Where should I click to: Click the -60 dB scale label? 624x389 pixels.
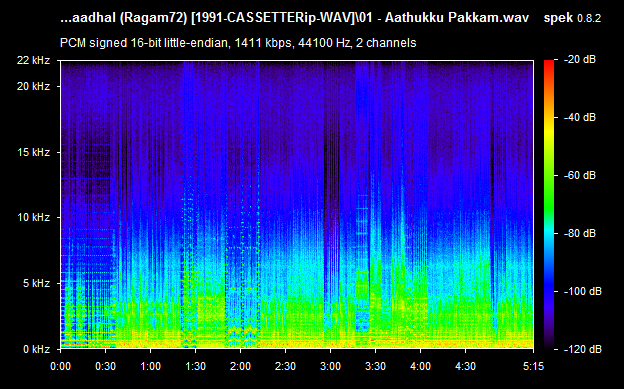click(580, 175)
